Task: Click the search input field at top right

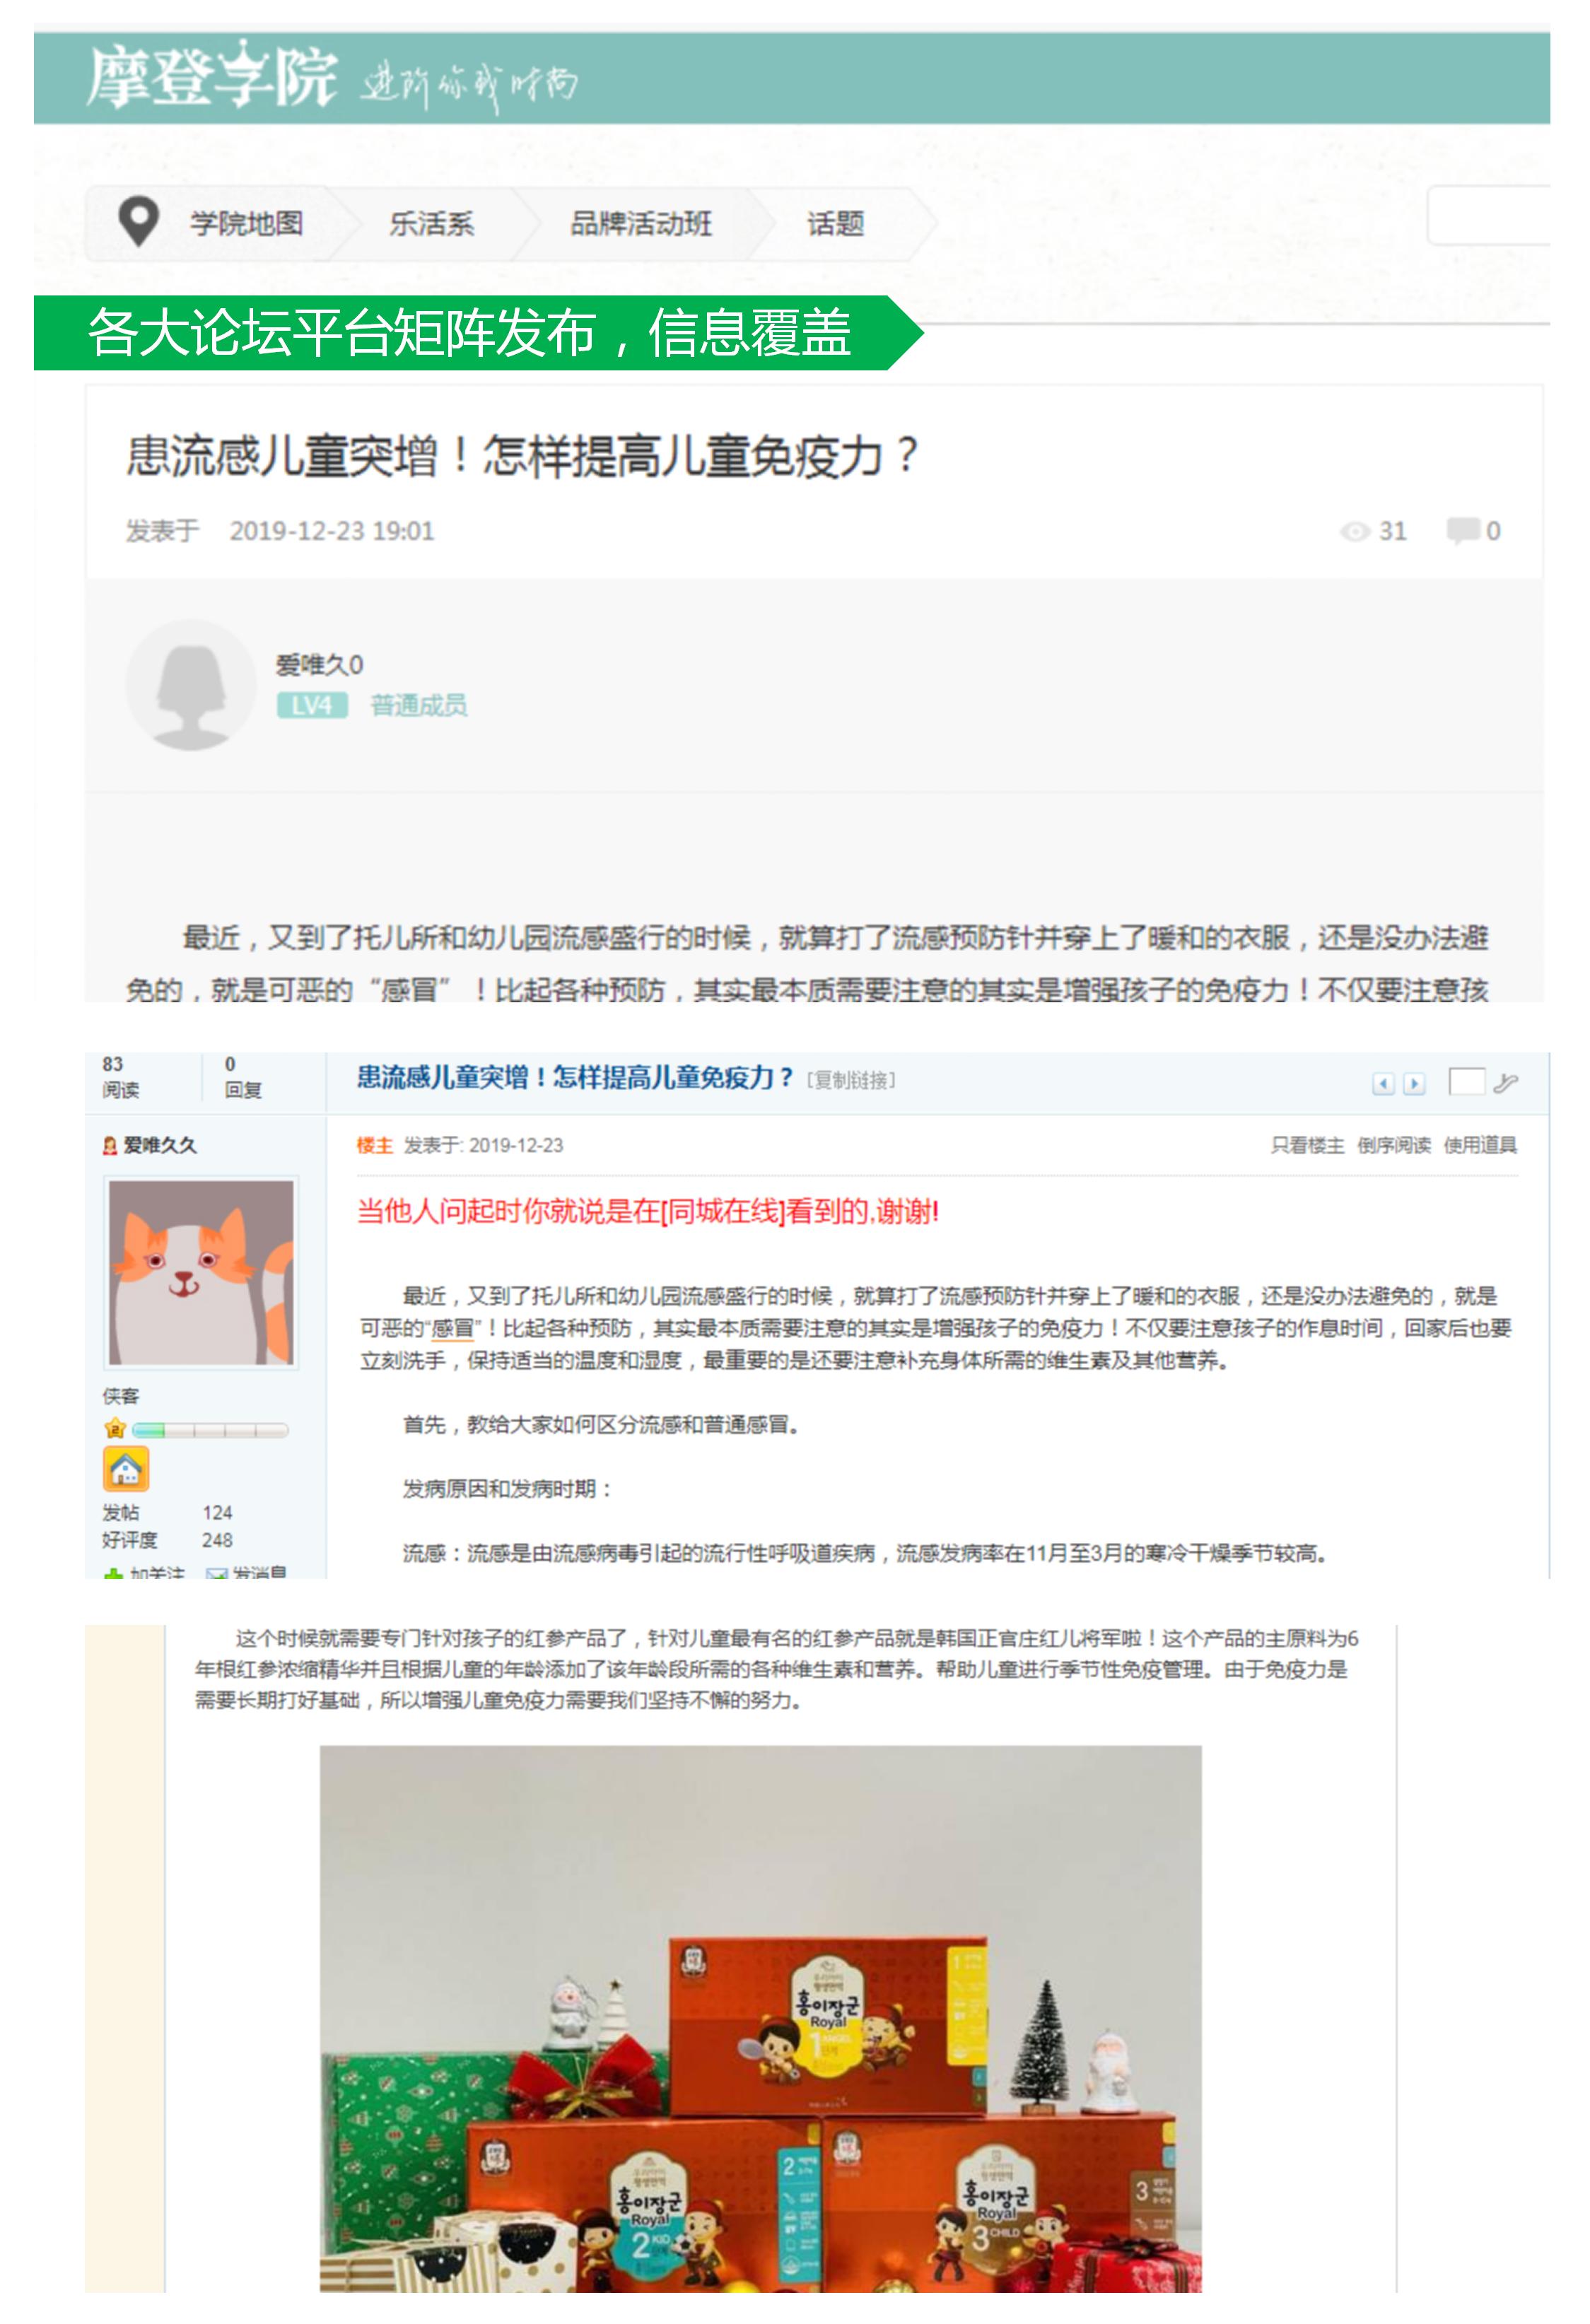Action: point(1488,215)
